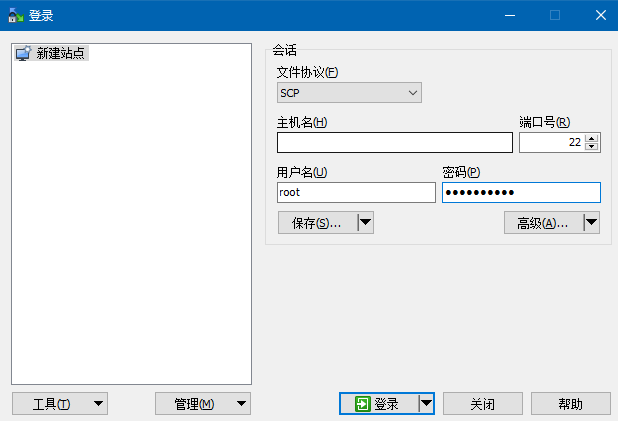The height and width of the screenshot is (421, 618).
Task: Increase port number with up arrow
Action: point(592,138)
